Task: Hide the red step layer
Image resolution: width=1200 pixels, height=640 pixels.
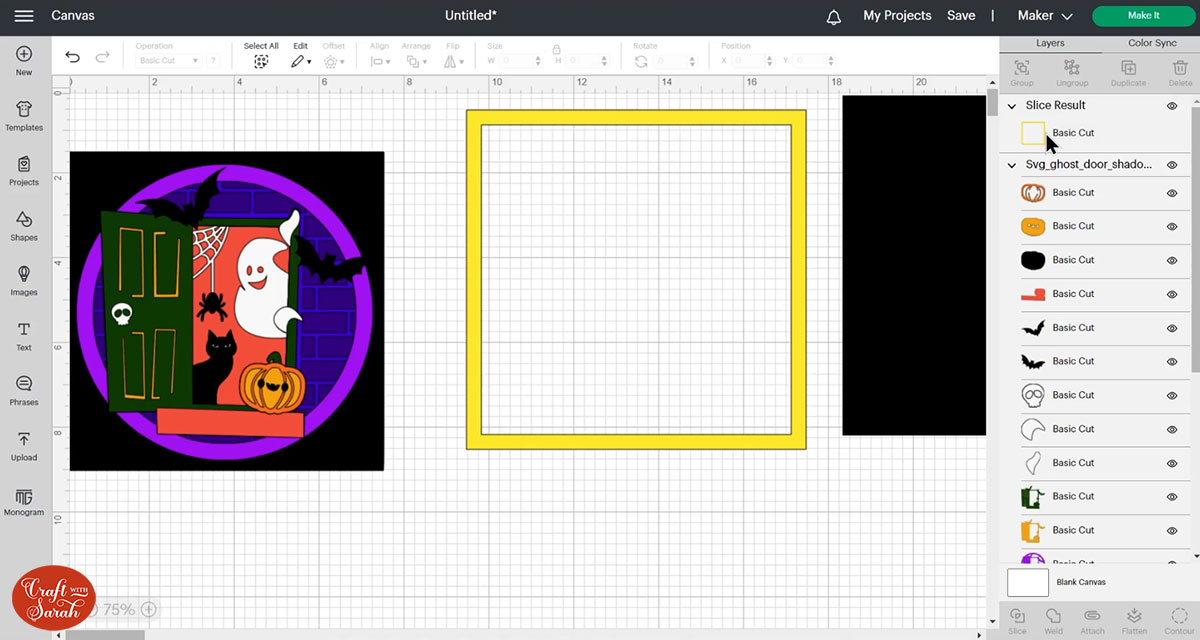Action: click(1172, 294)
